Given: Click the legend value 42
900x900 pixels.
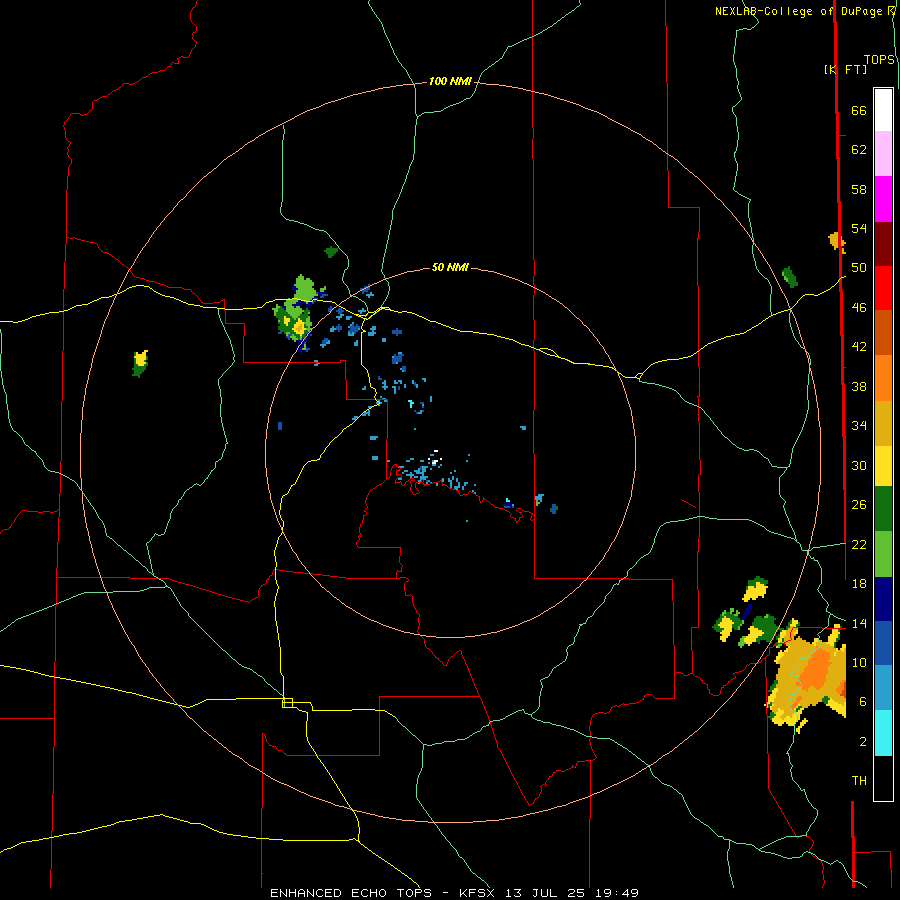Looking at the screenshot, I should (x=859, y=346).
